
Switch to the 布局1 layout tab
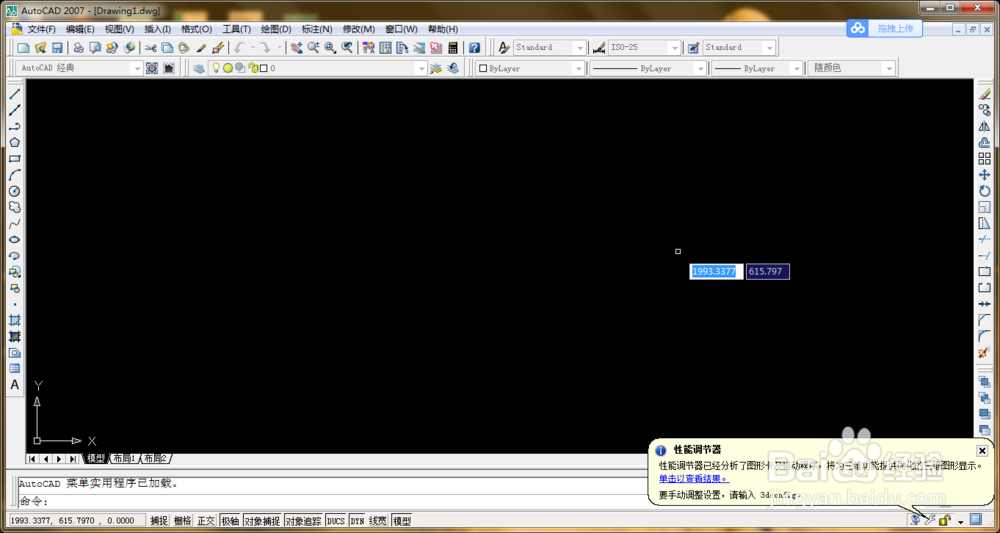tap(124, 458)
